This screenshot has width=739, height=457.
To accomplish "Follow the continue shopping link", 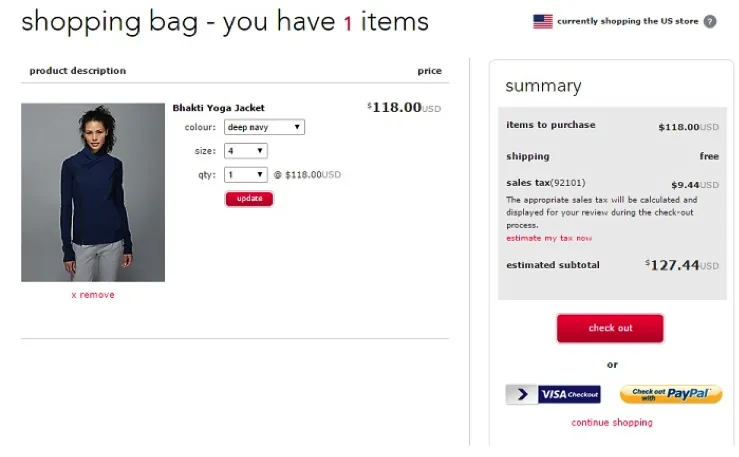I will [x=611, y=423].
